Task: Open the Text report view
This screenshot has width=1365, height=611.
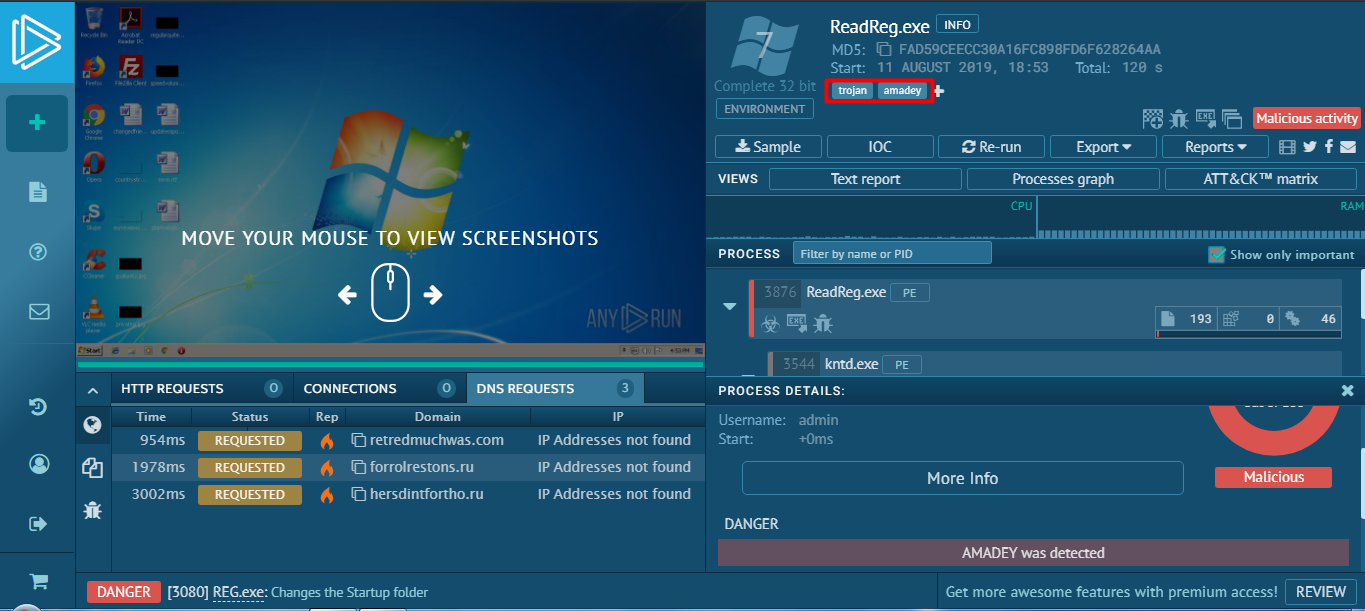Action: point(865,179)
